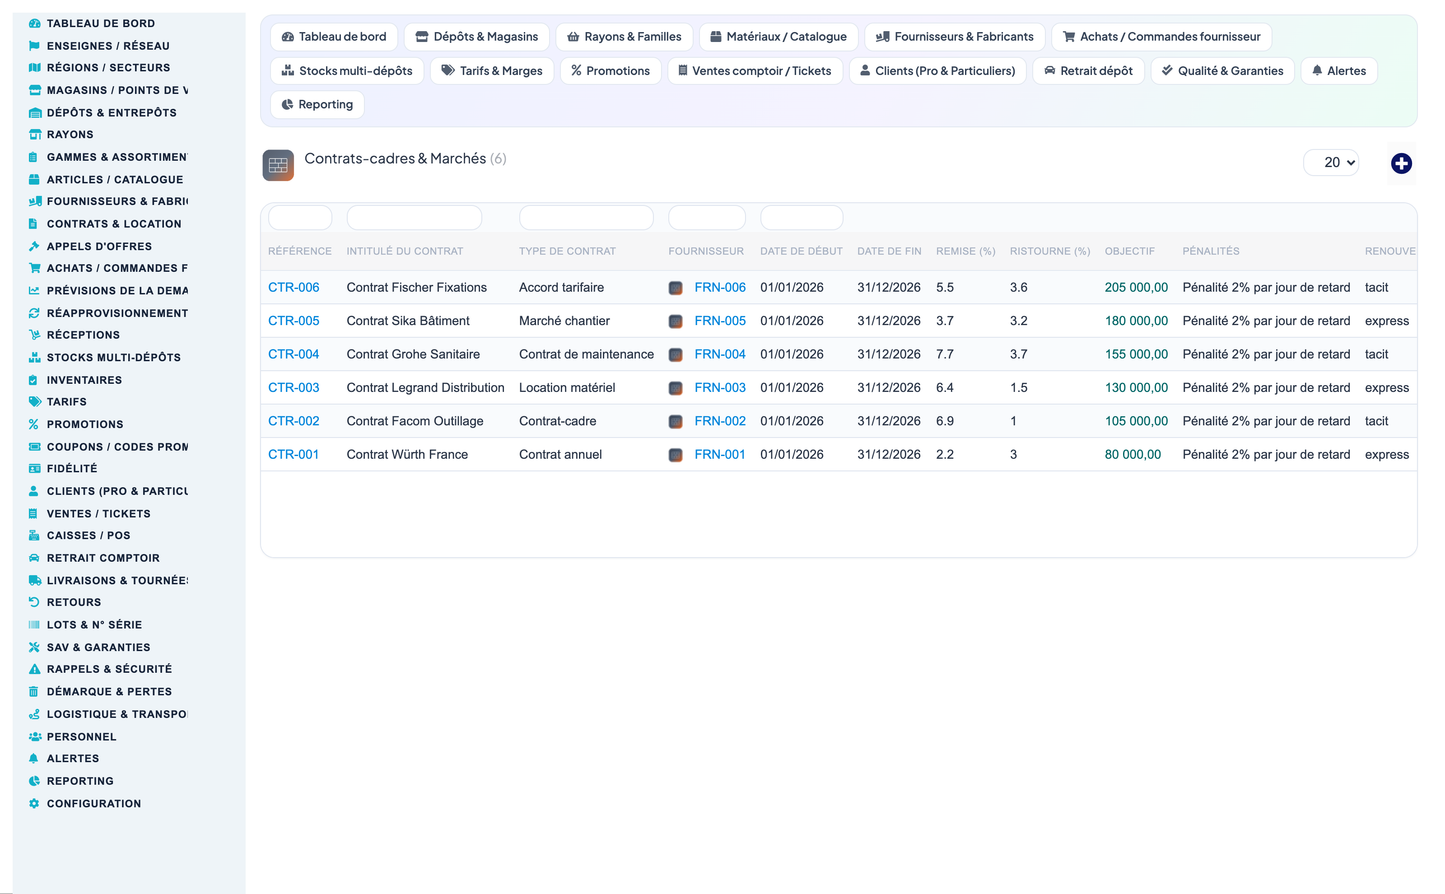The image size is (1445, 894).
Task: Sort by Remise (%) column header
Action: point(965,251)
